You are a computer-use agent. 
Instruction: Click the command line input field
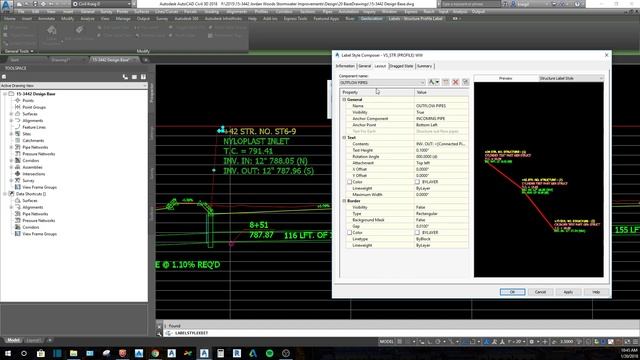[x=400, y=333]
